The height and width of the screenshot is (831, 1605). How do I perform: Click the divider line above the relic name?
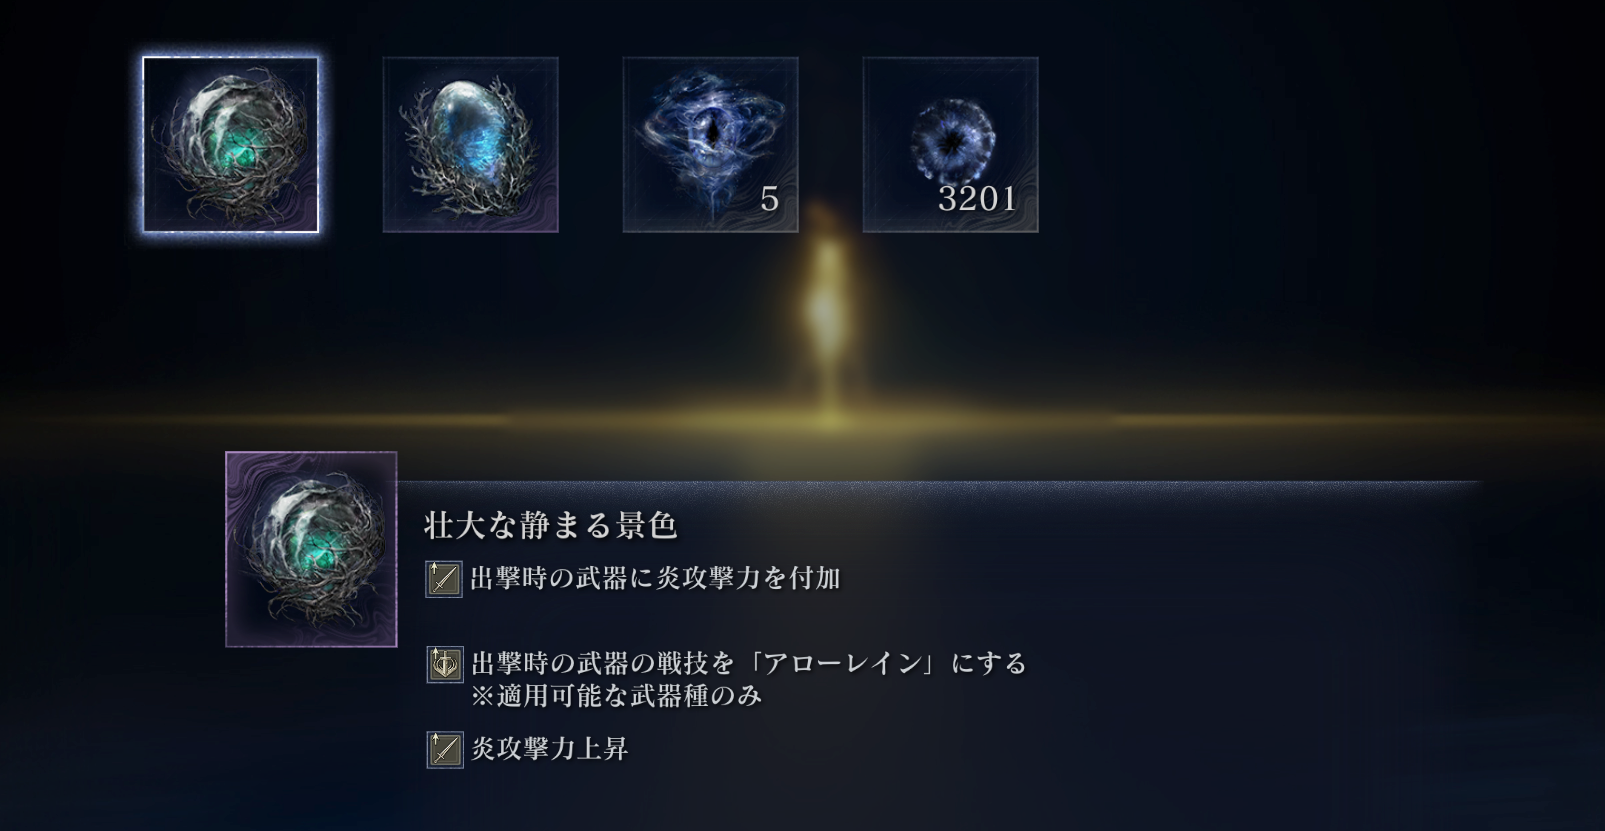point(938,483)
